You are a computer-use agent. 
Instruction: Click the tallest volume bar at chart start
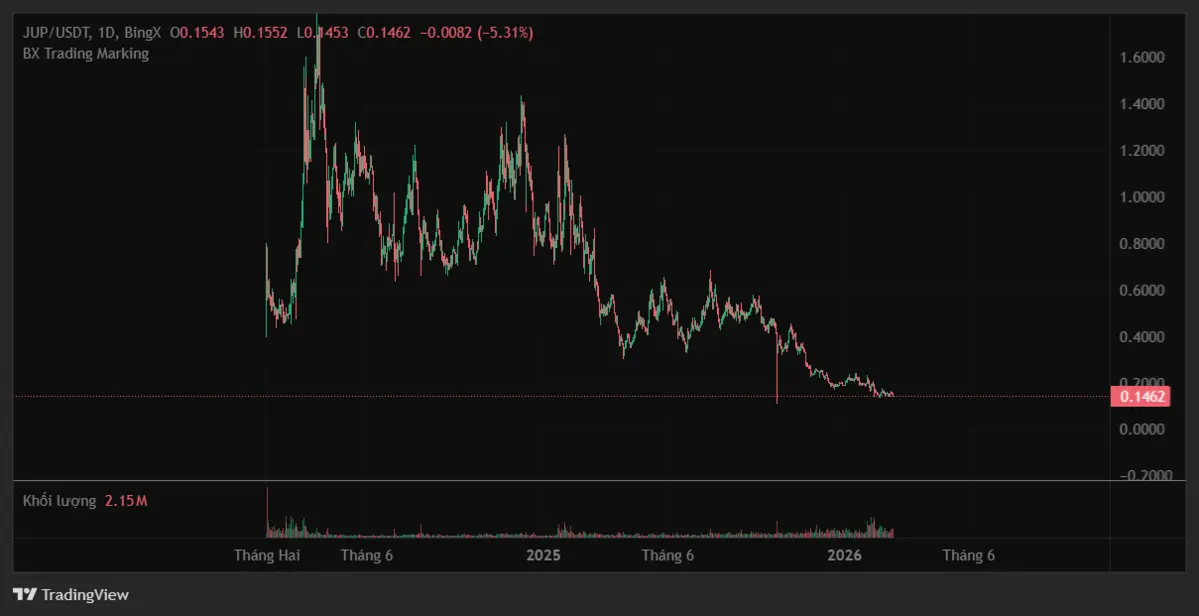coord(267,512)
